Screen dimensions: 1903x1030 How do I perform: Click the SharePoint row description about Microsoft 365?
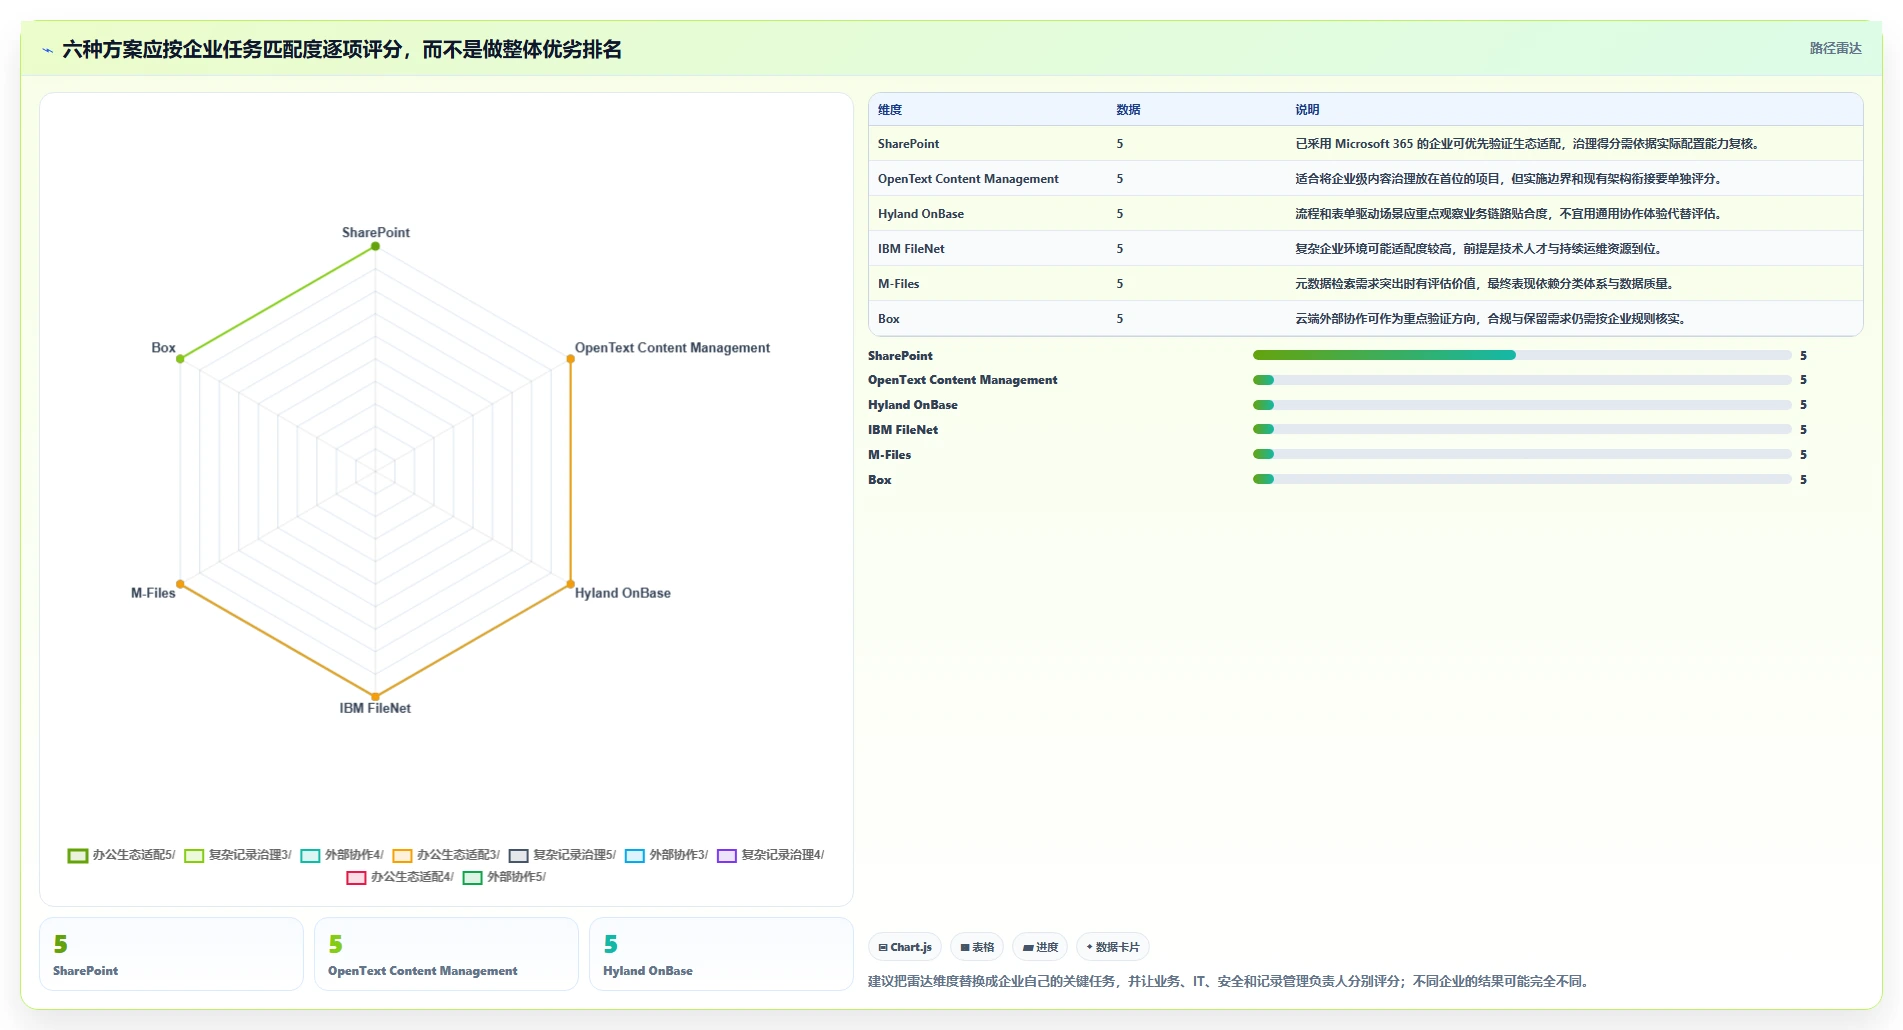click(x=1527, y=144)
